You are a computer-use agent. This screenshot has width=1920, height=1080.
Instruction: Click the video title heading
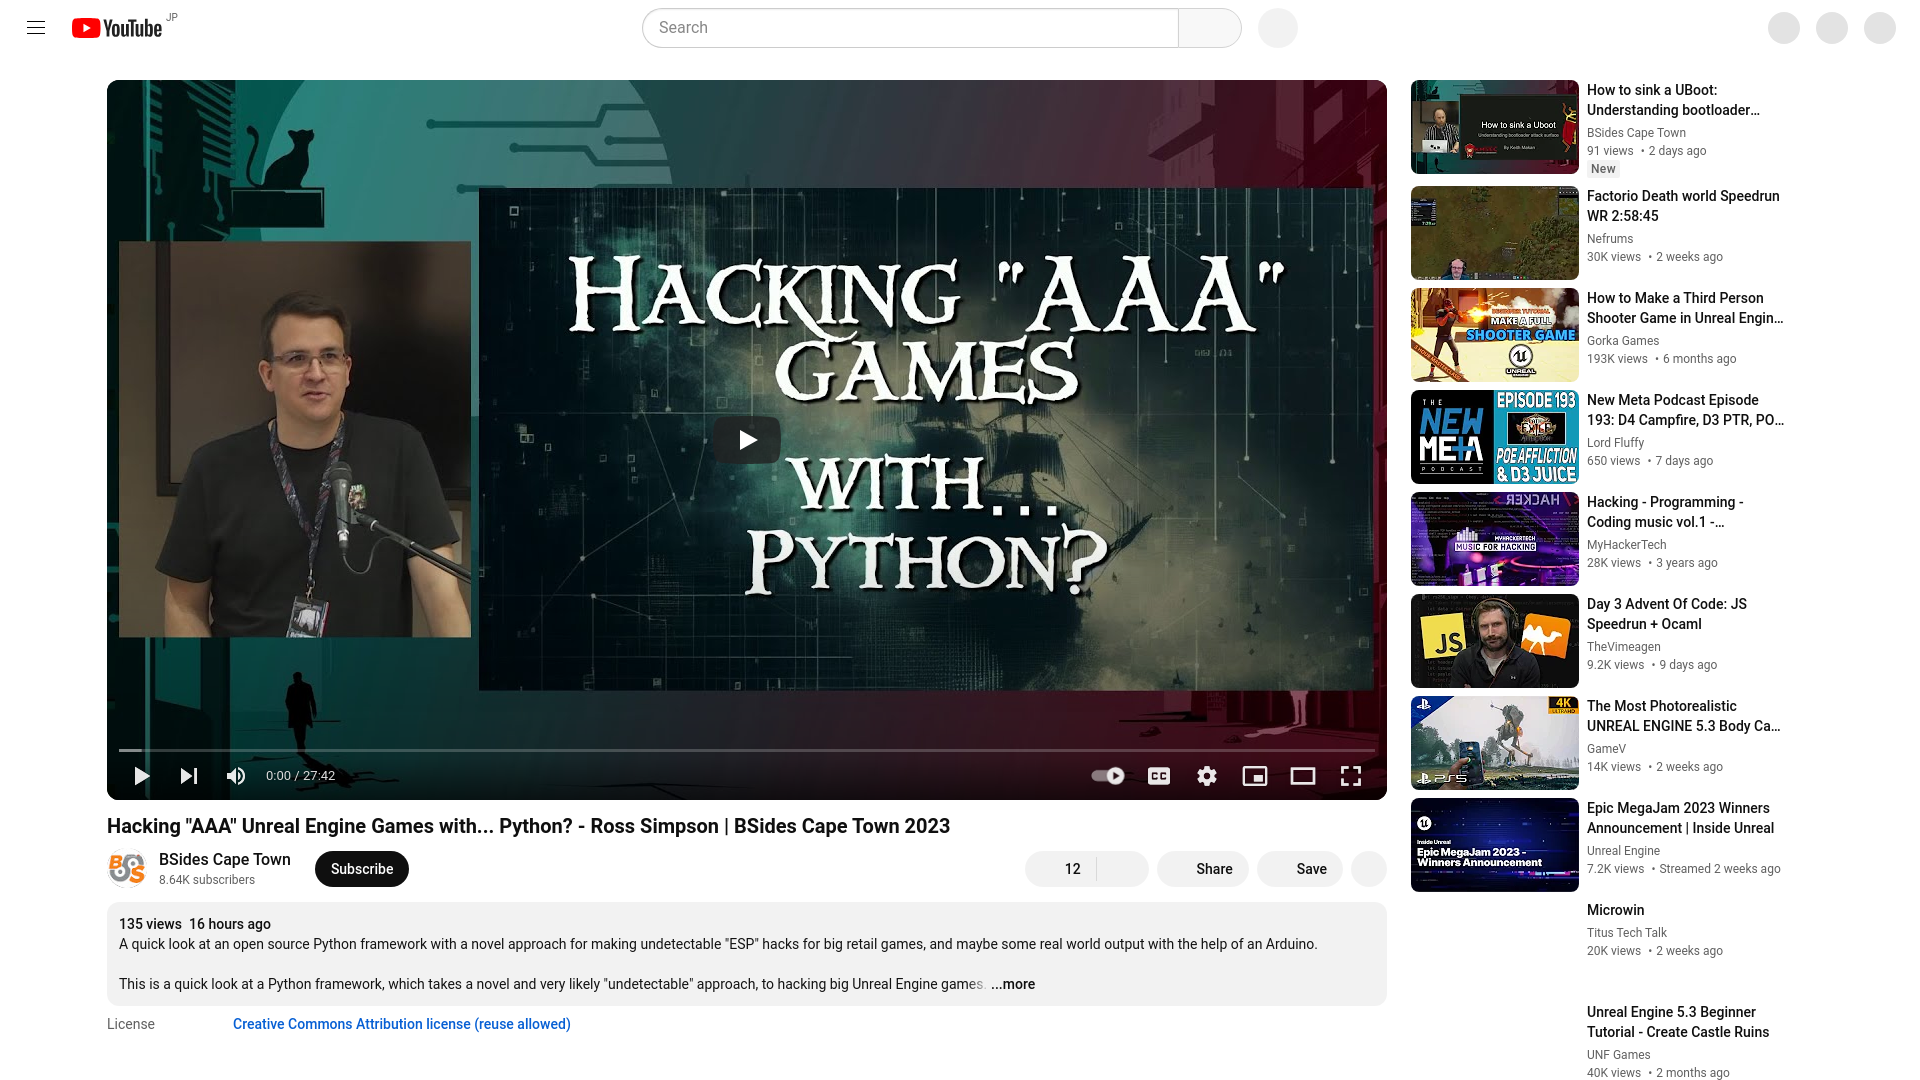(x=528, y=826)
